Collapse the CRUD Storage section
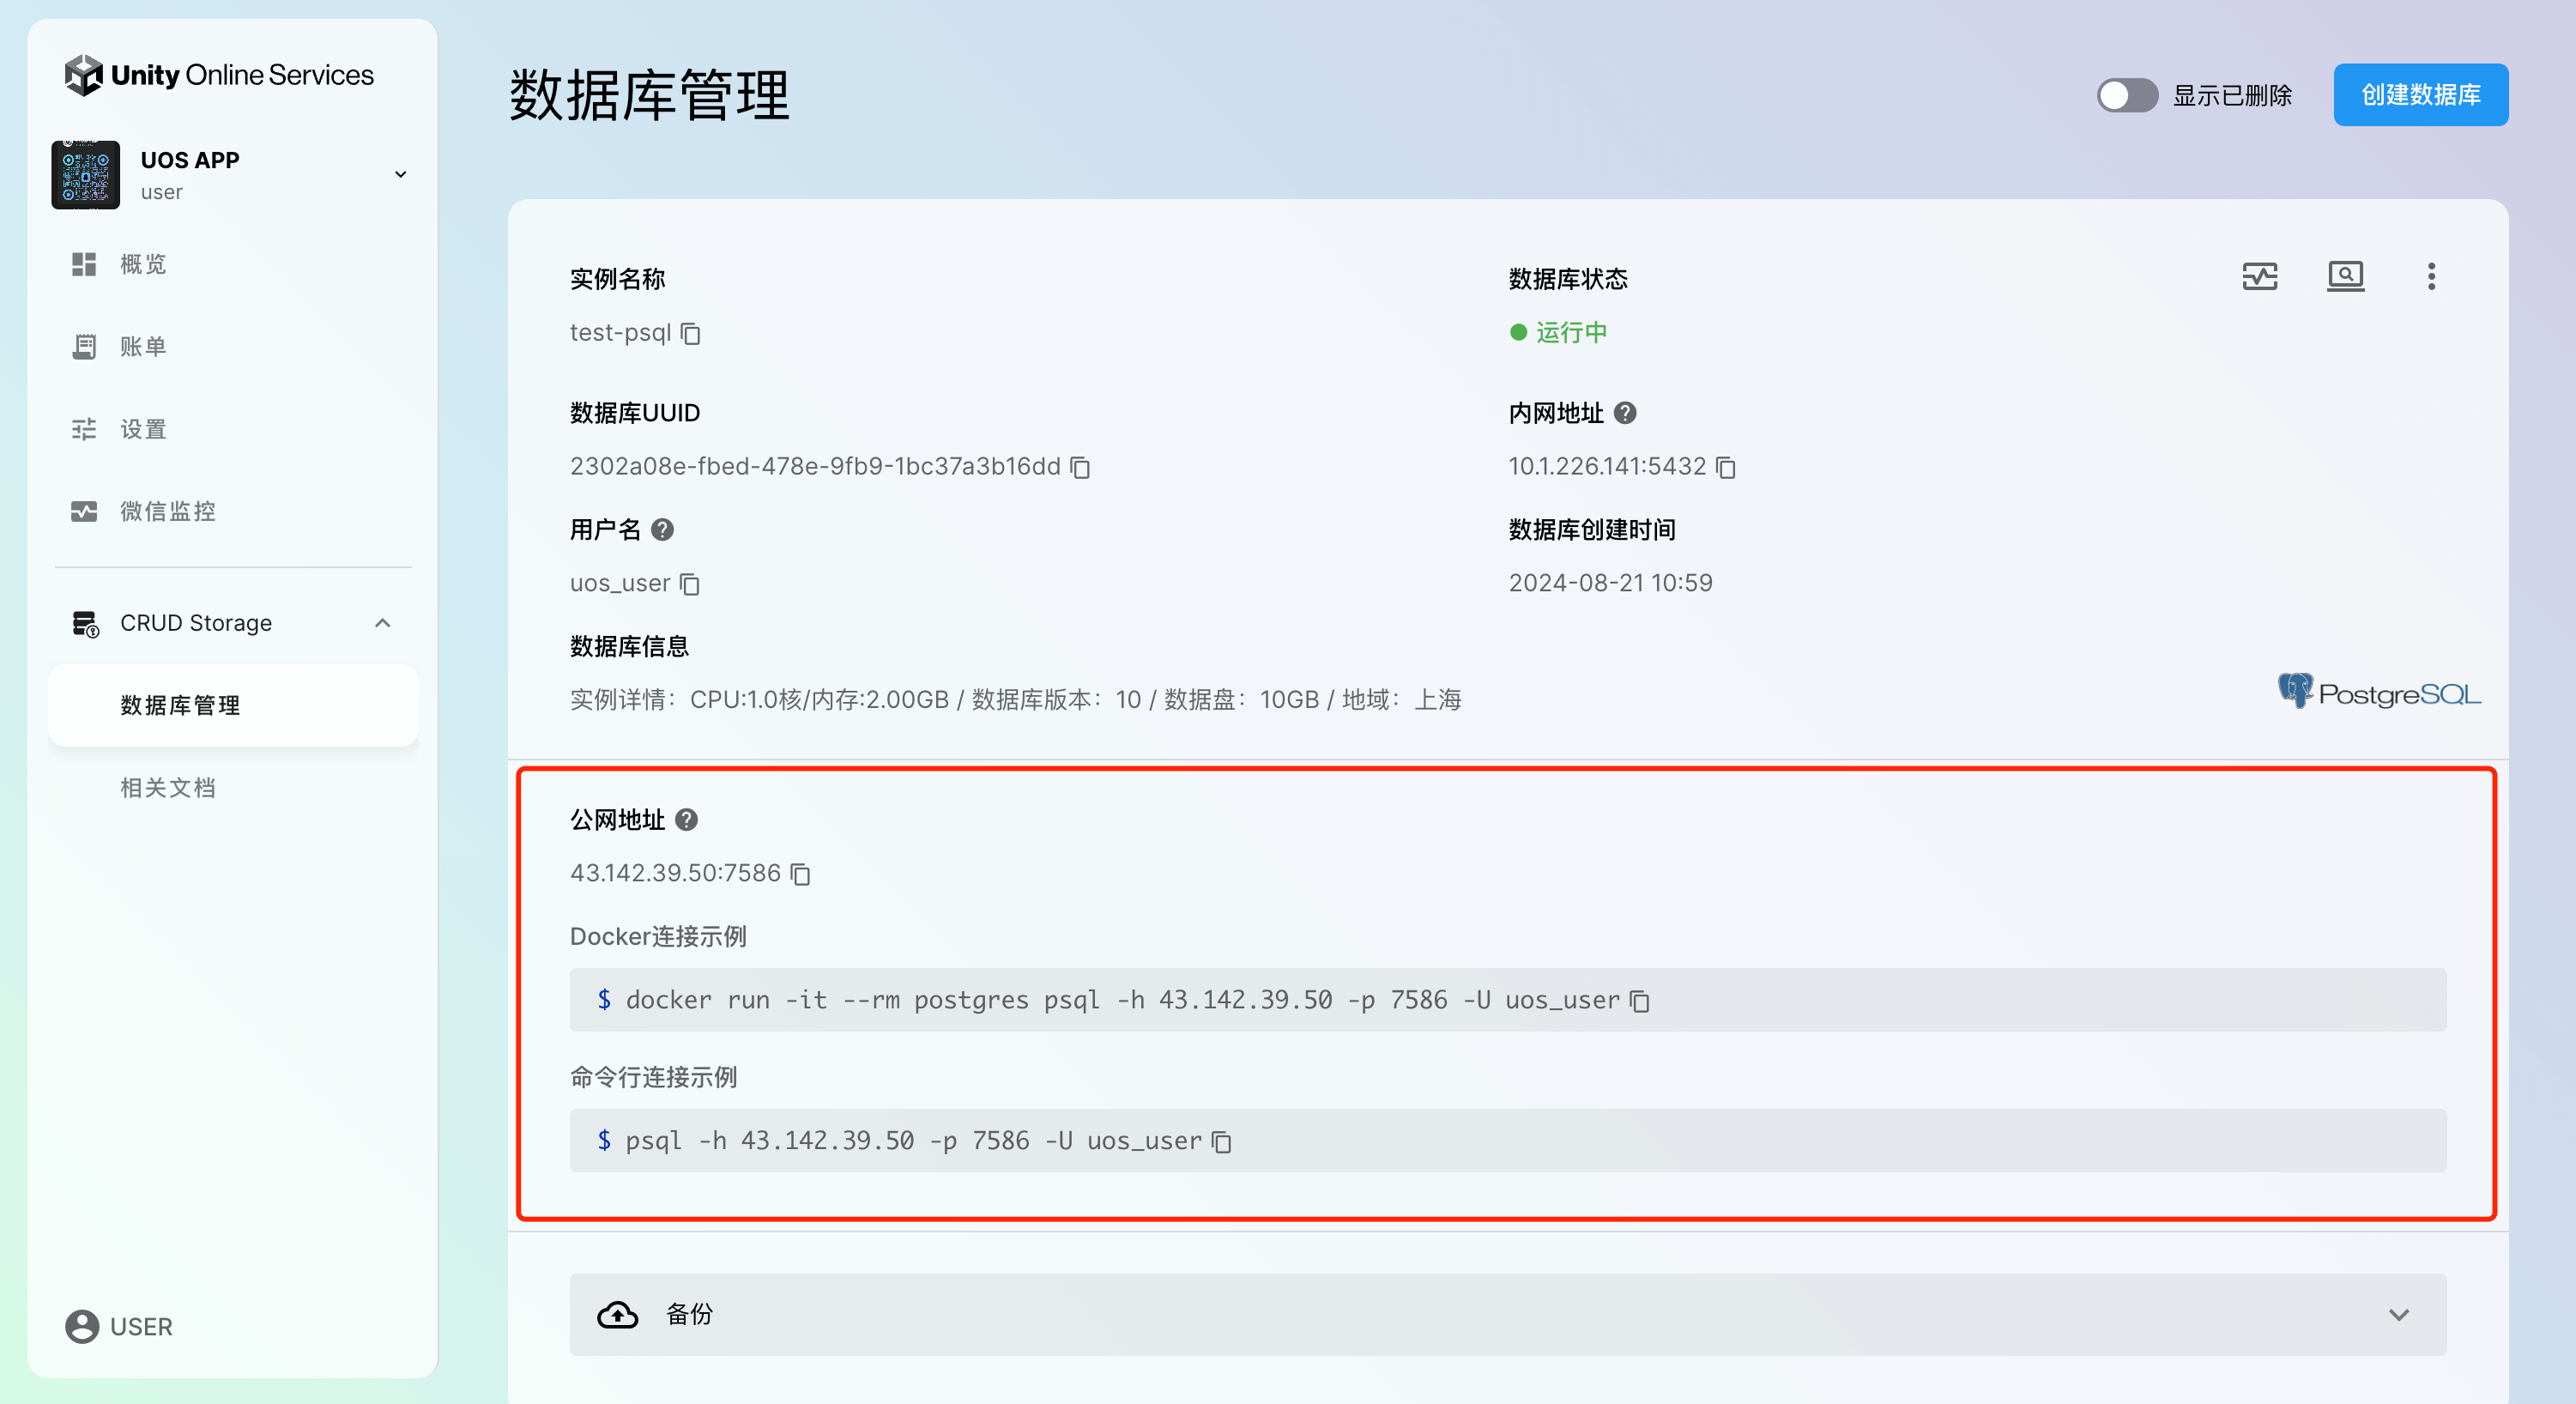Screen dimensions: 2576x1404 (382, 623)
